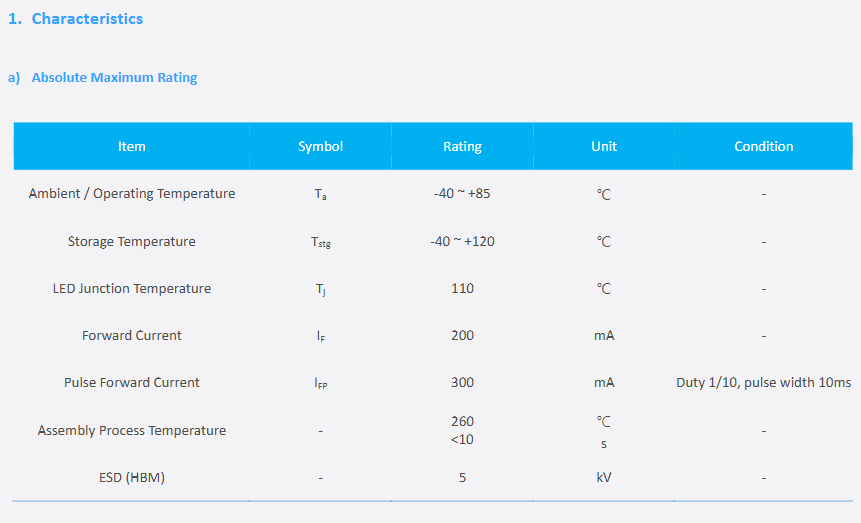The height and width of the screenshot is (523, 861).
Task: Select the "Assembly Process Temperature" cell
Action: (x=132, y=431)
